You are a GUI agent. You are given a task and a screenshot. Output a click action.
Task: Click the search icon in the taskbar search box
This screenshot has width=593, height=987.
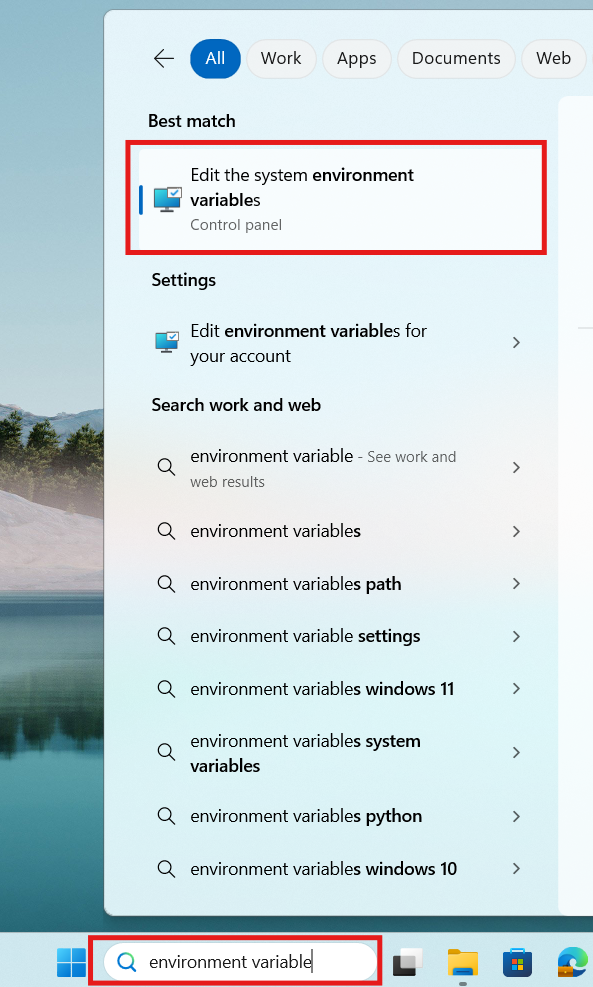click(126, 961)
